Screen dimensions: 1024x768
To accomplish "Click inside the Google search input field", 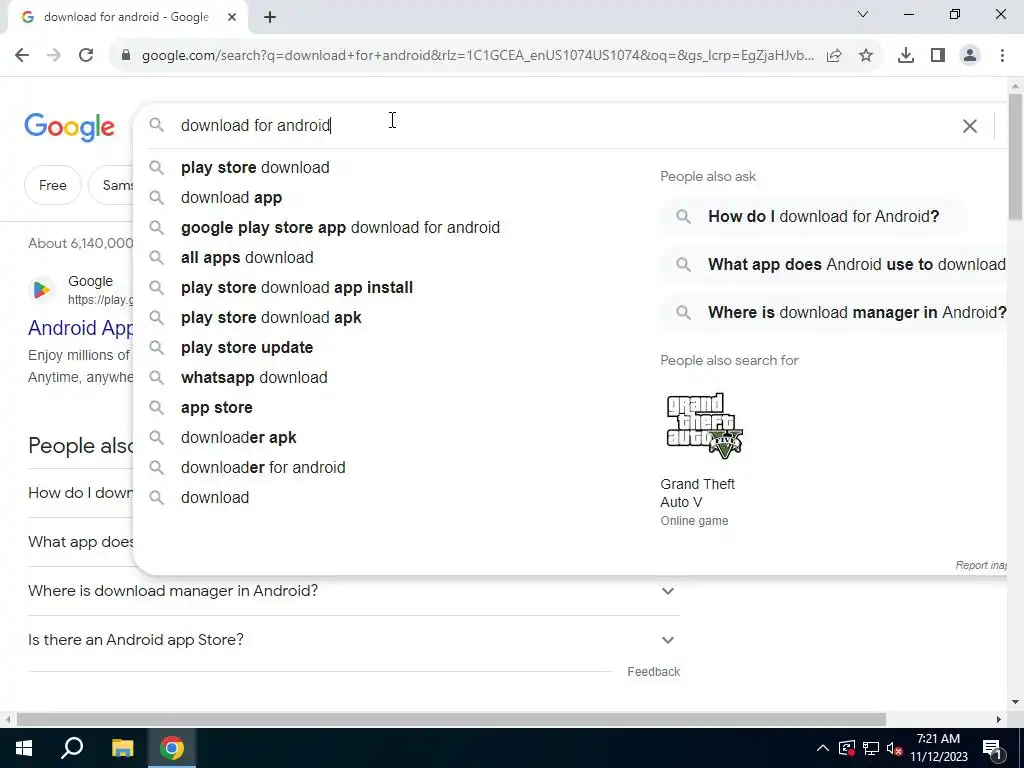I will pyautogui.click(x=562, y=125).
